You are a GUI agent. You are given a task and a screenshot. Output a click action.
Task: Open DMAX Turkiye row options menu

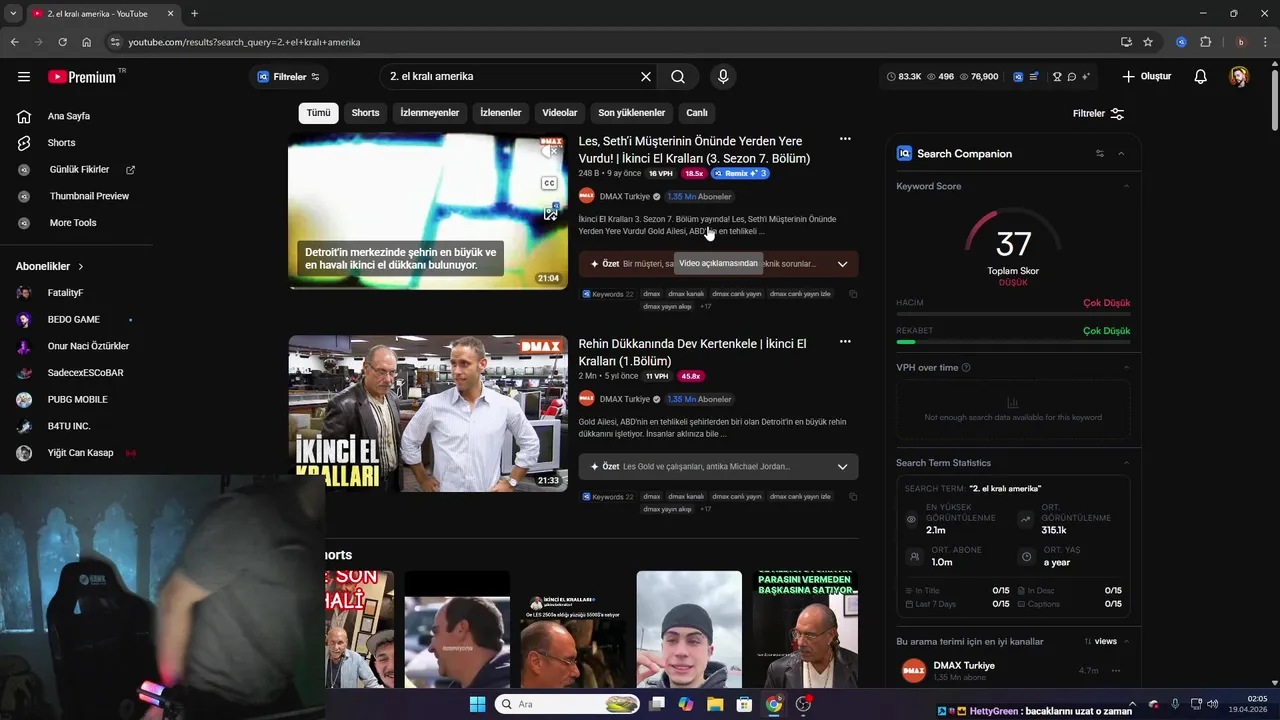click(x=1116, y=671)
